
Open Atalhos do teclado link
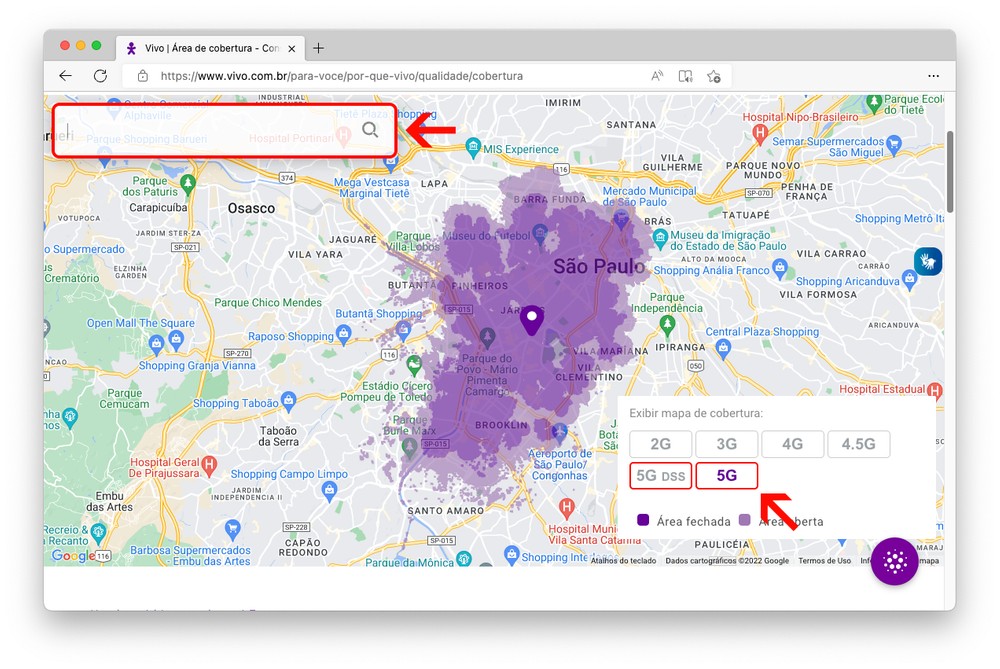pos(623,561)
